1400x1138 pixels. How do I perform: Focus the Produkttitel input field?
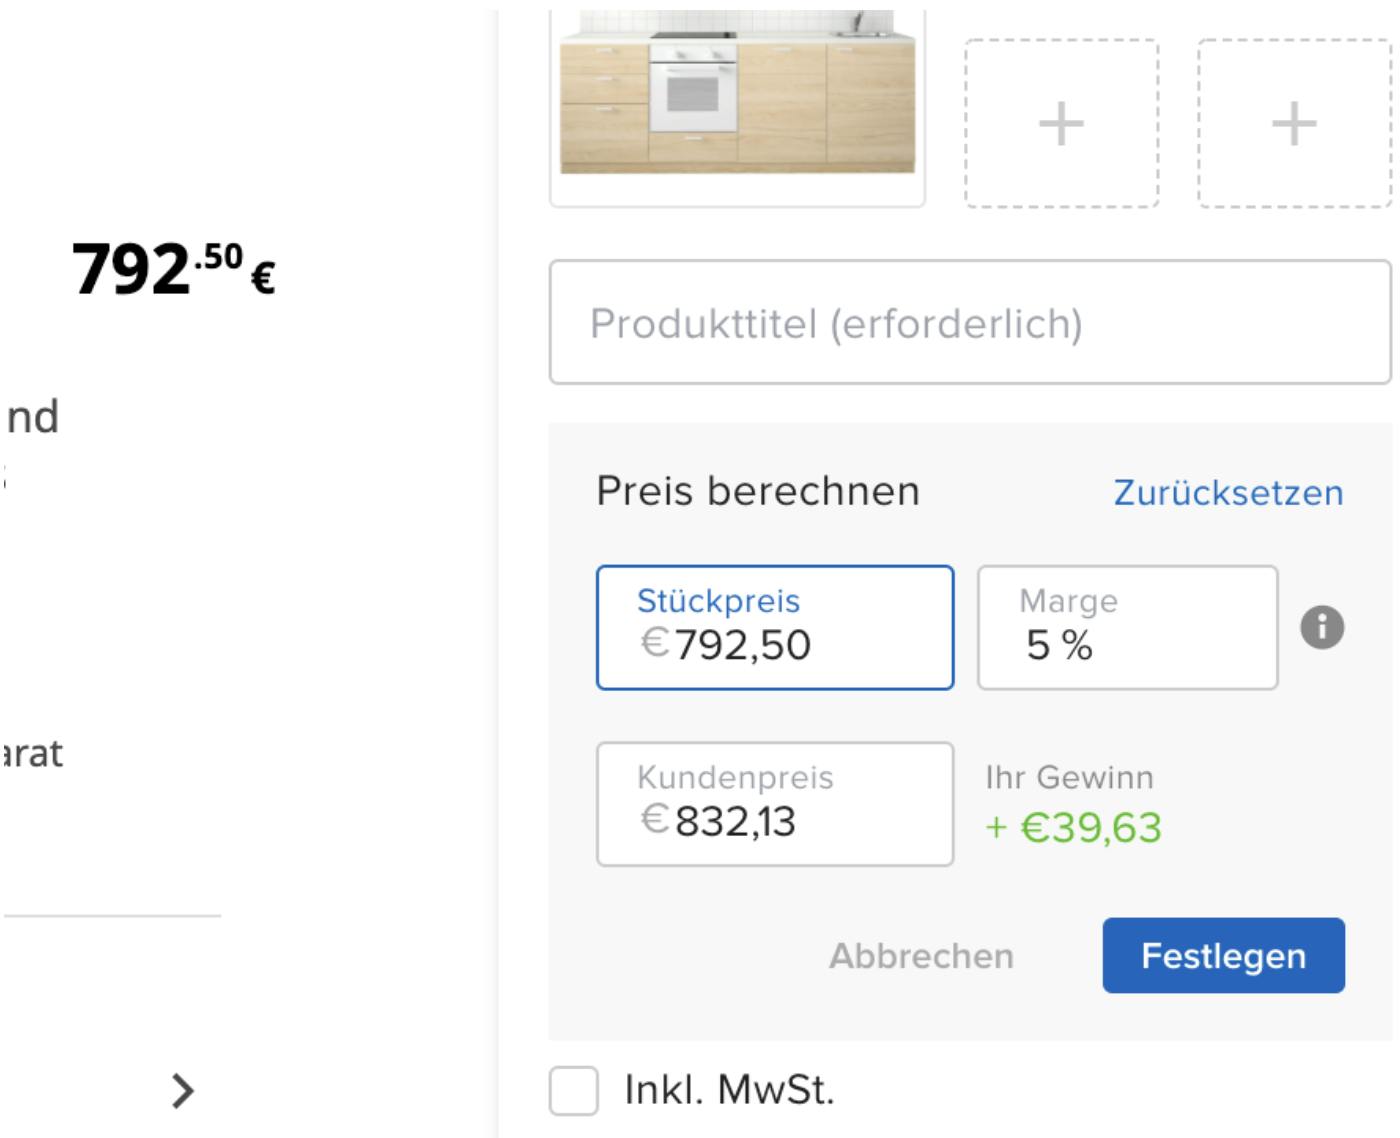coord(970,322)
